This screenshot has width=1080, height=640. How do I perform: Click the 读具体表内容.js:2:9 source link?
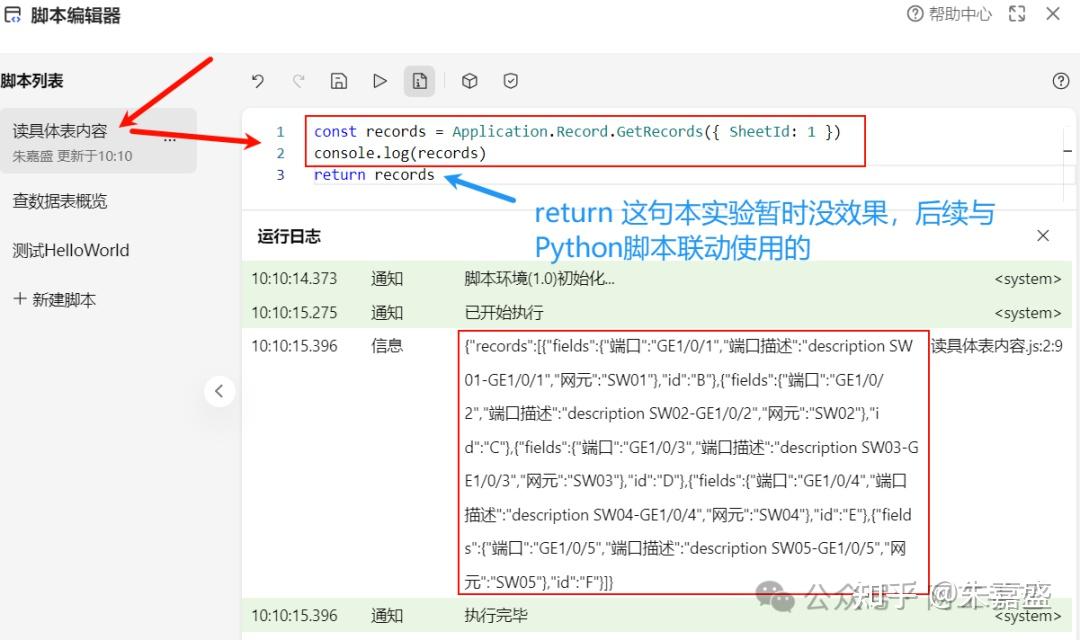coord(997,346)
